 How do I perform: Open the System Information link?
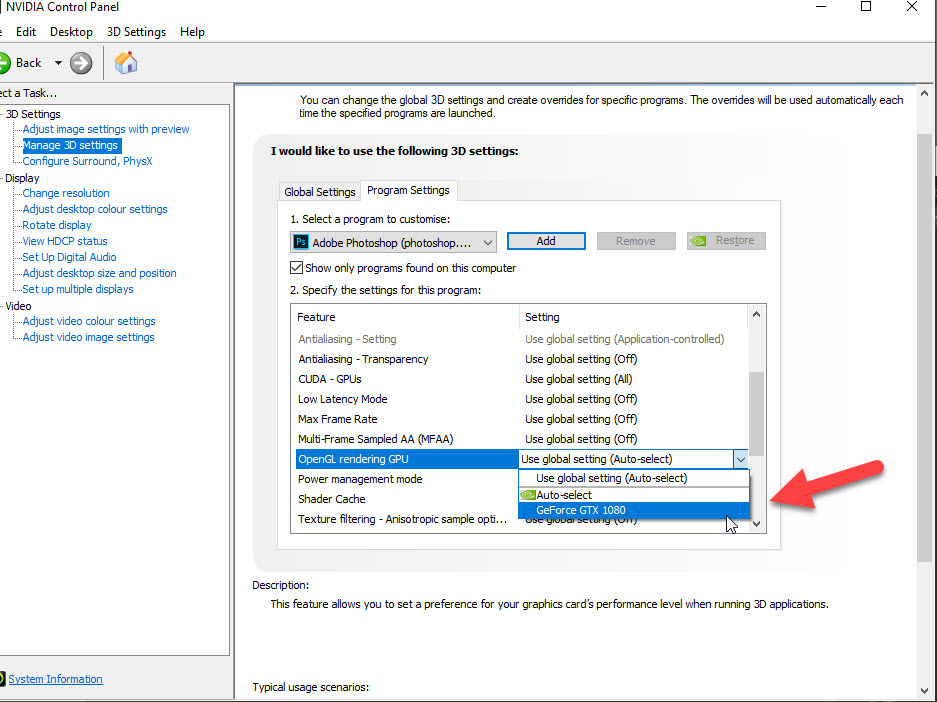point(55,679)
